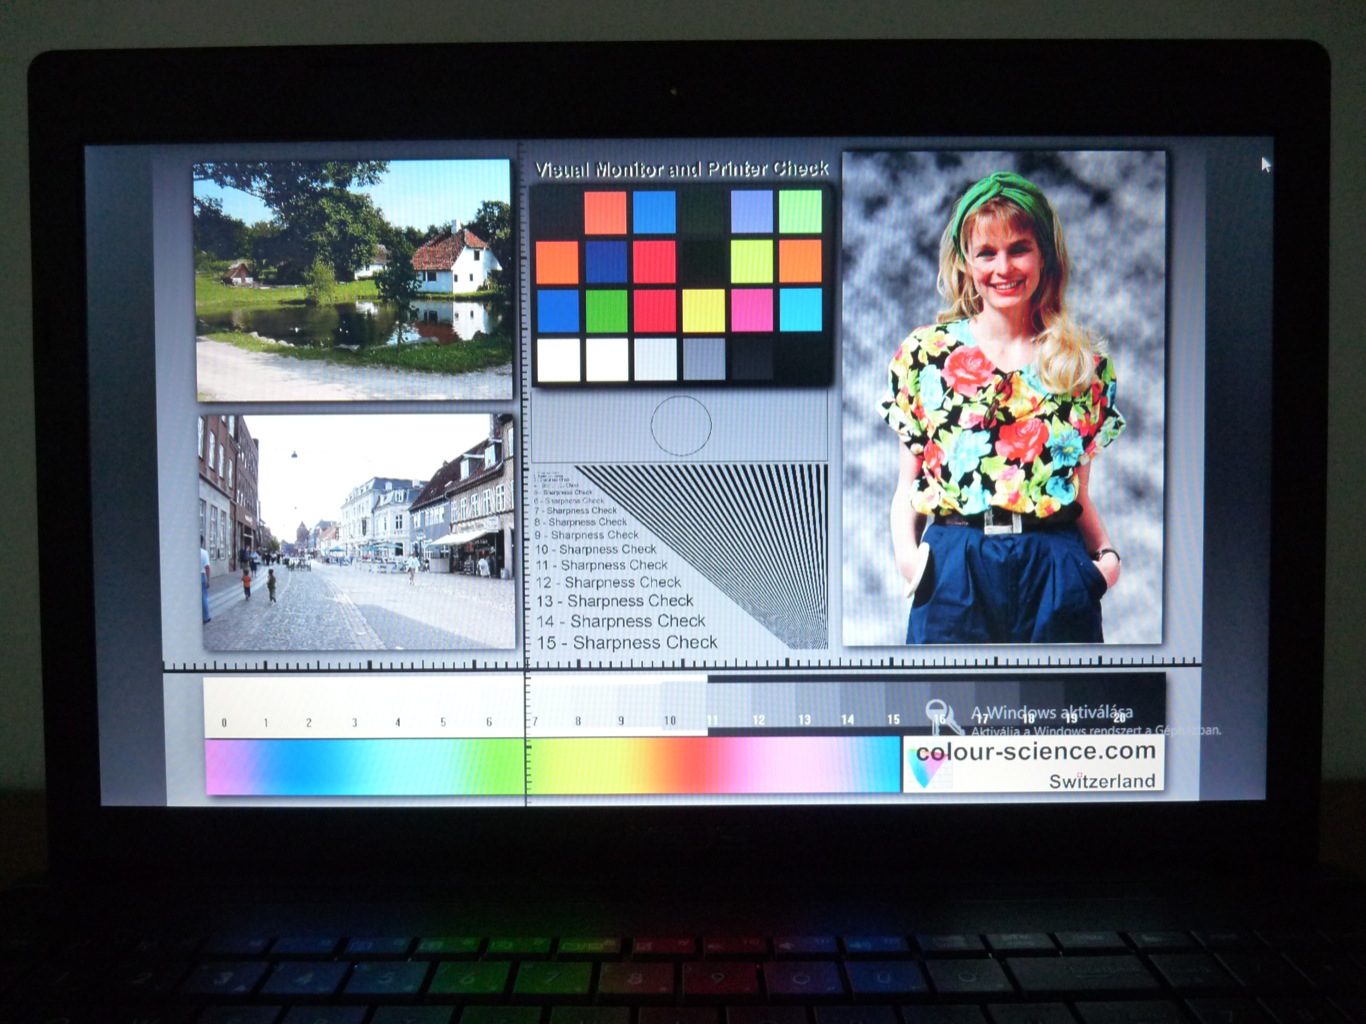Click the '14 - Sharpness Check' line

tap(621, 621)
